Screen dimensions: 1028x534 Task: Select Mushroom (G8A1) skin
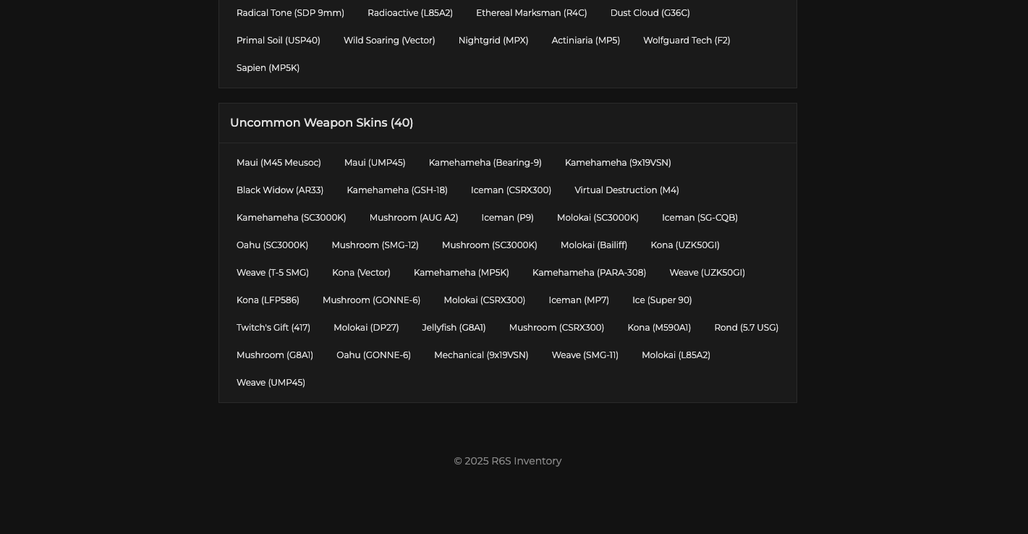click(275, 356)
